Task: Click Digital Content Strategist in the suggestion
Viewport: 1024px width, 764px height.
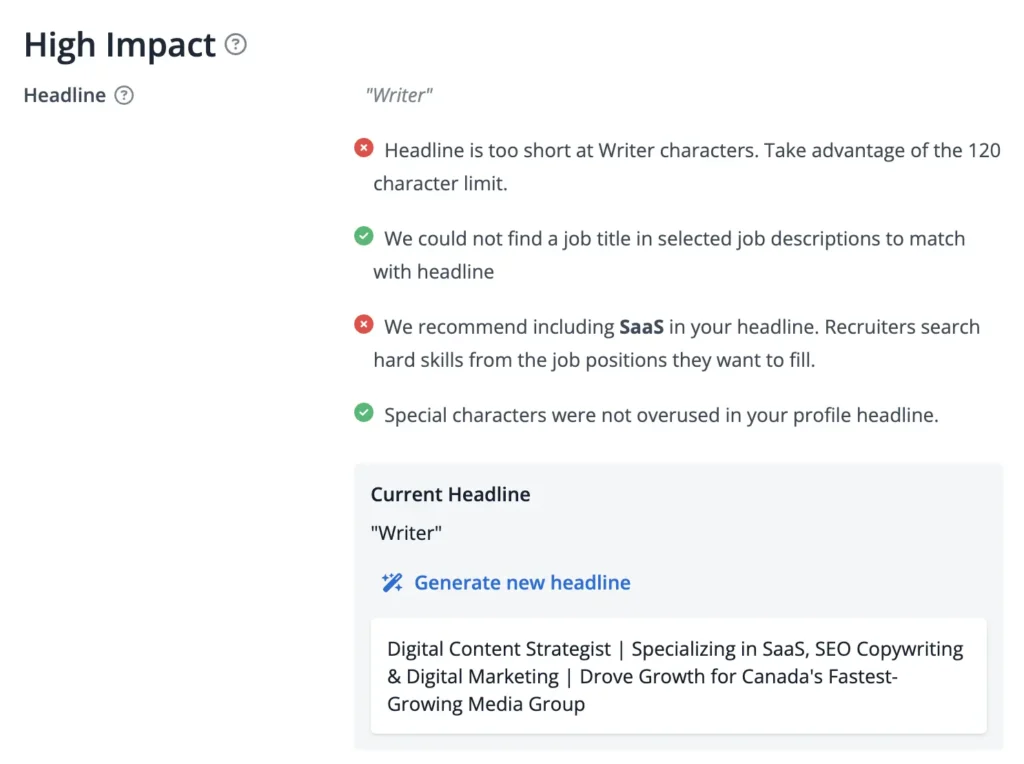Action: (x=499, y=649)
